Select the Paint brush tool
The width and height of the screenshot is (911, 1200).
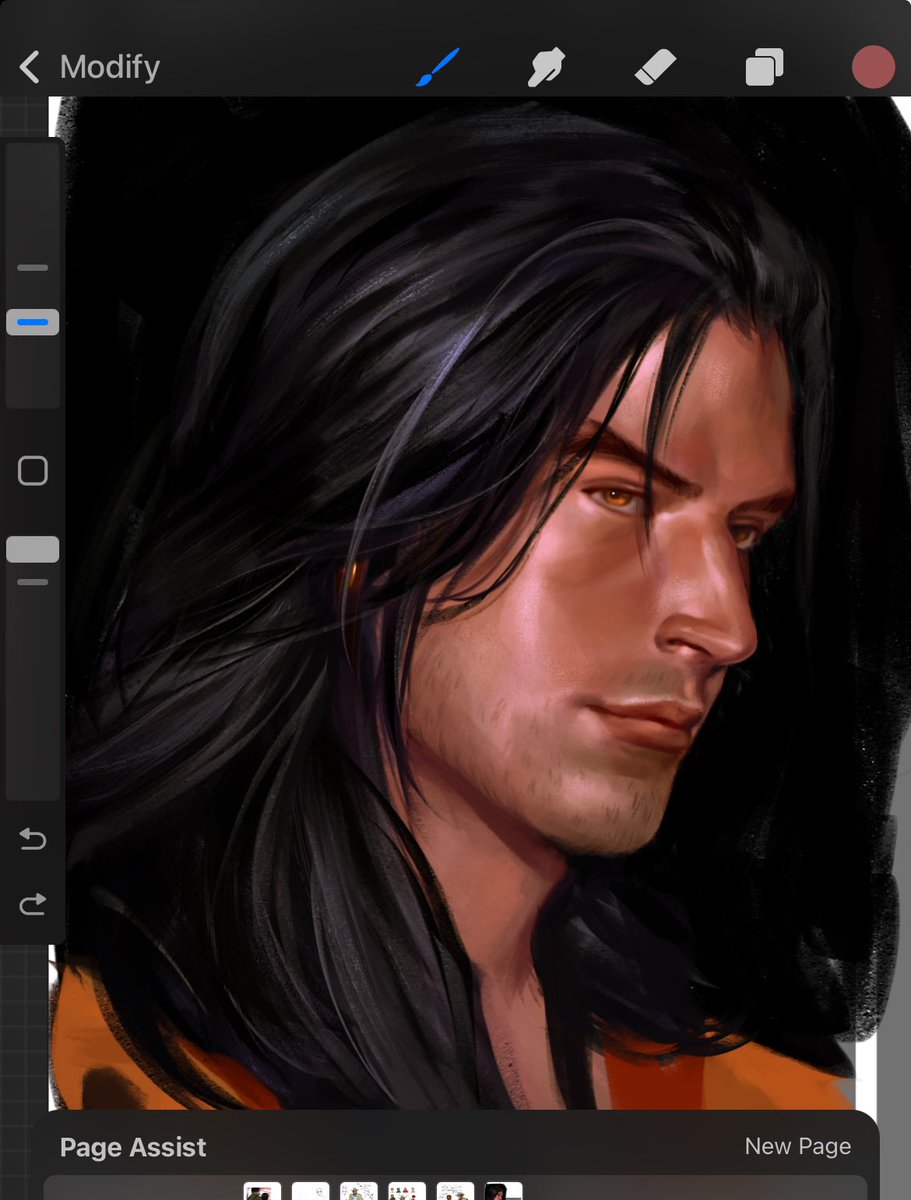pyautogui.click(x=437, y=67)
